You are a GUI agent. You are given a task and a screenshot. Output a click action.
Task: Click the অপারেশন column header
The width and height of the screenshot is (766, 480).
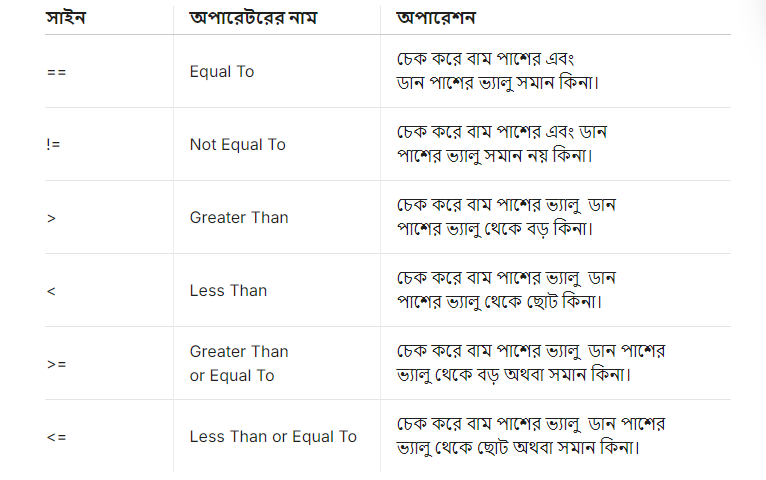tap(436, 18)
